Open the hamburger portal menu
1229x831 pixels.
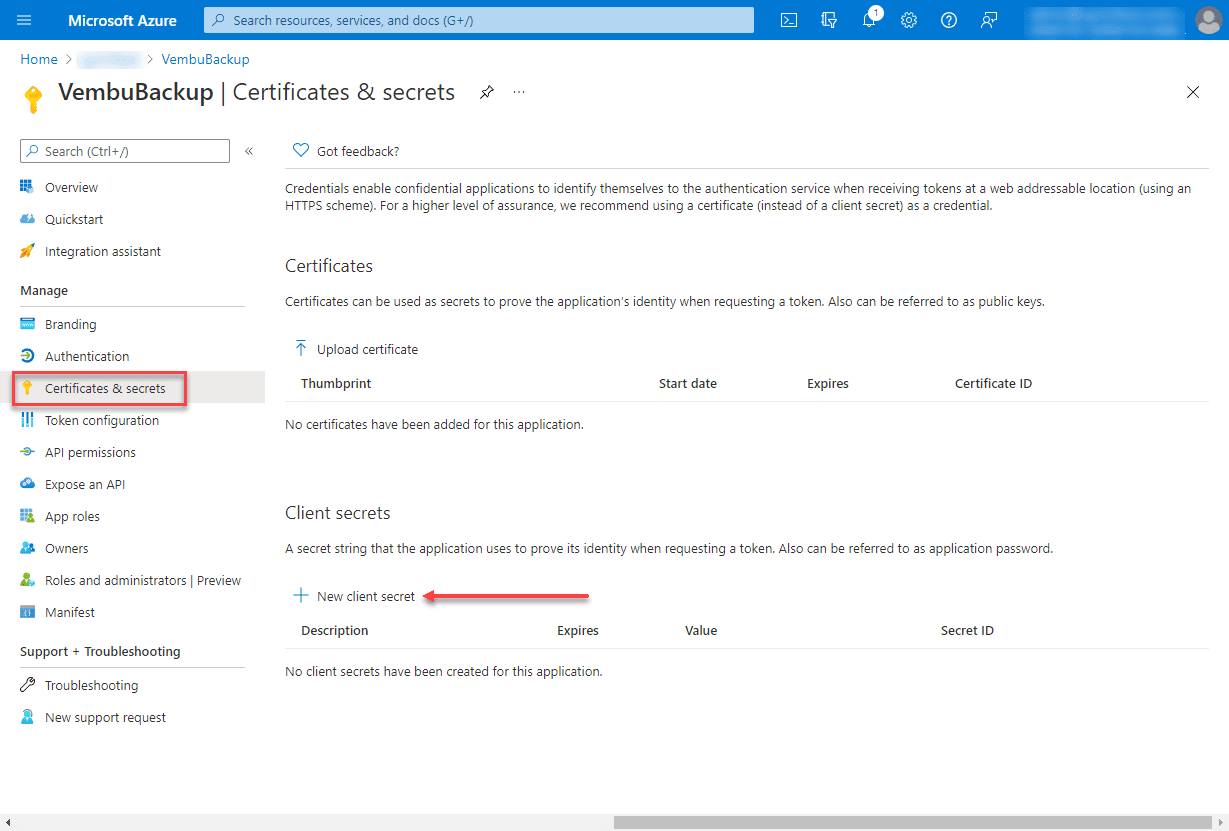click(25, 20)
